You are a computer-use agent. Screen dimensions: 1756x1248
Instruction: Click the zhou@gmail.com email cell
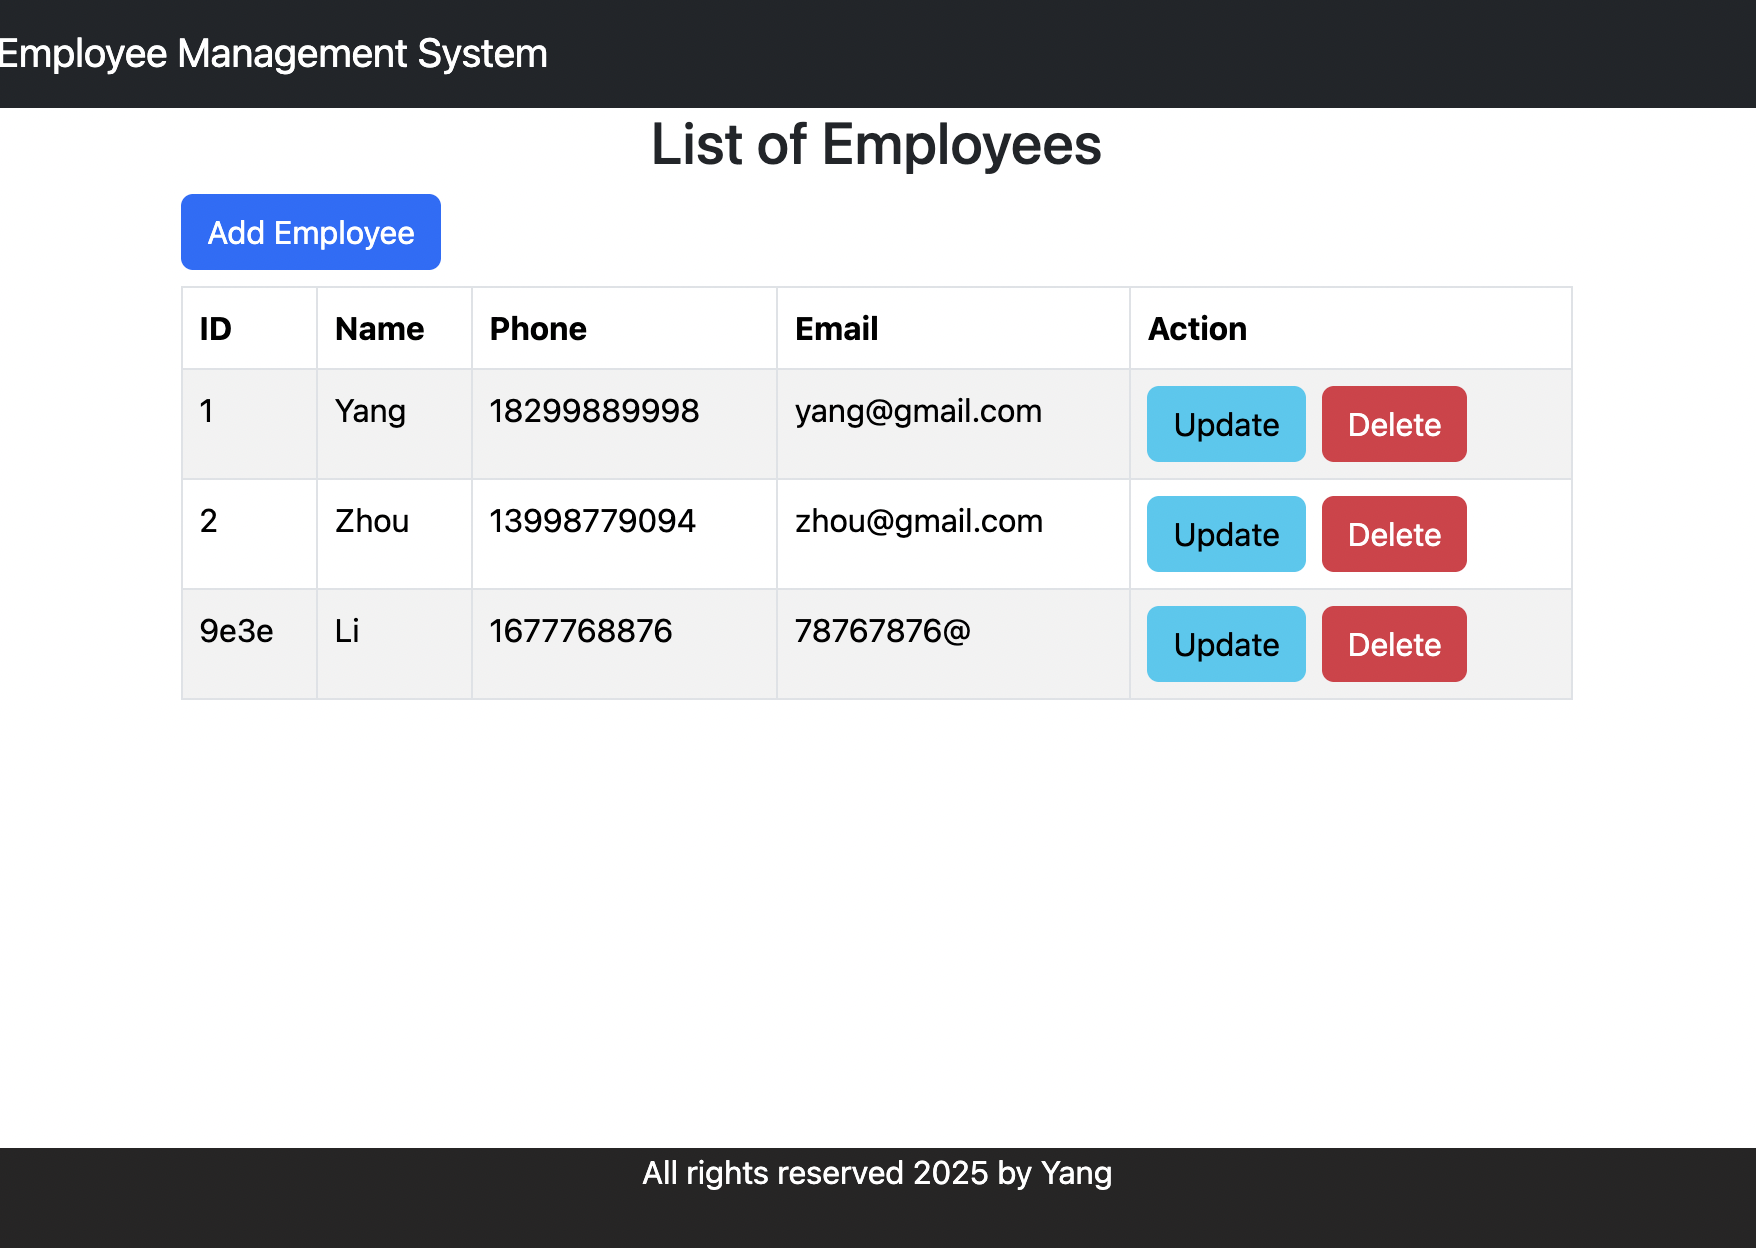pyautogui.click(x=918, y=521)
